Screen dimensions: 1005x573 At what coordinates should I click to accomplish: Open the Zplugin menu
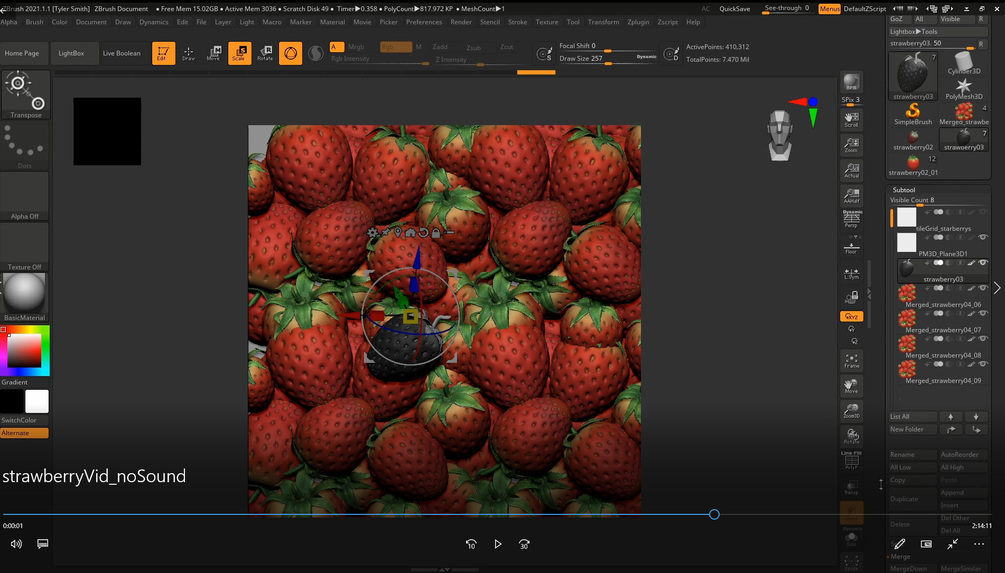pos(638,22)
